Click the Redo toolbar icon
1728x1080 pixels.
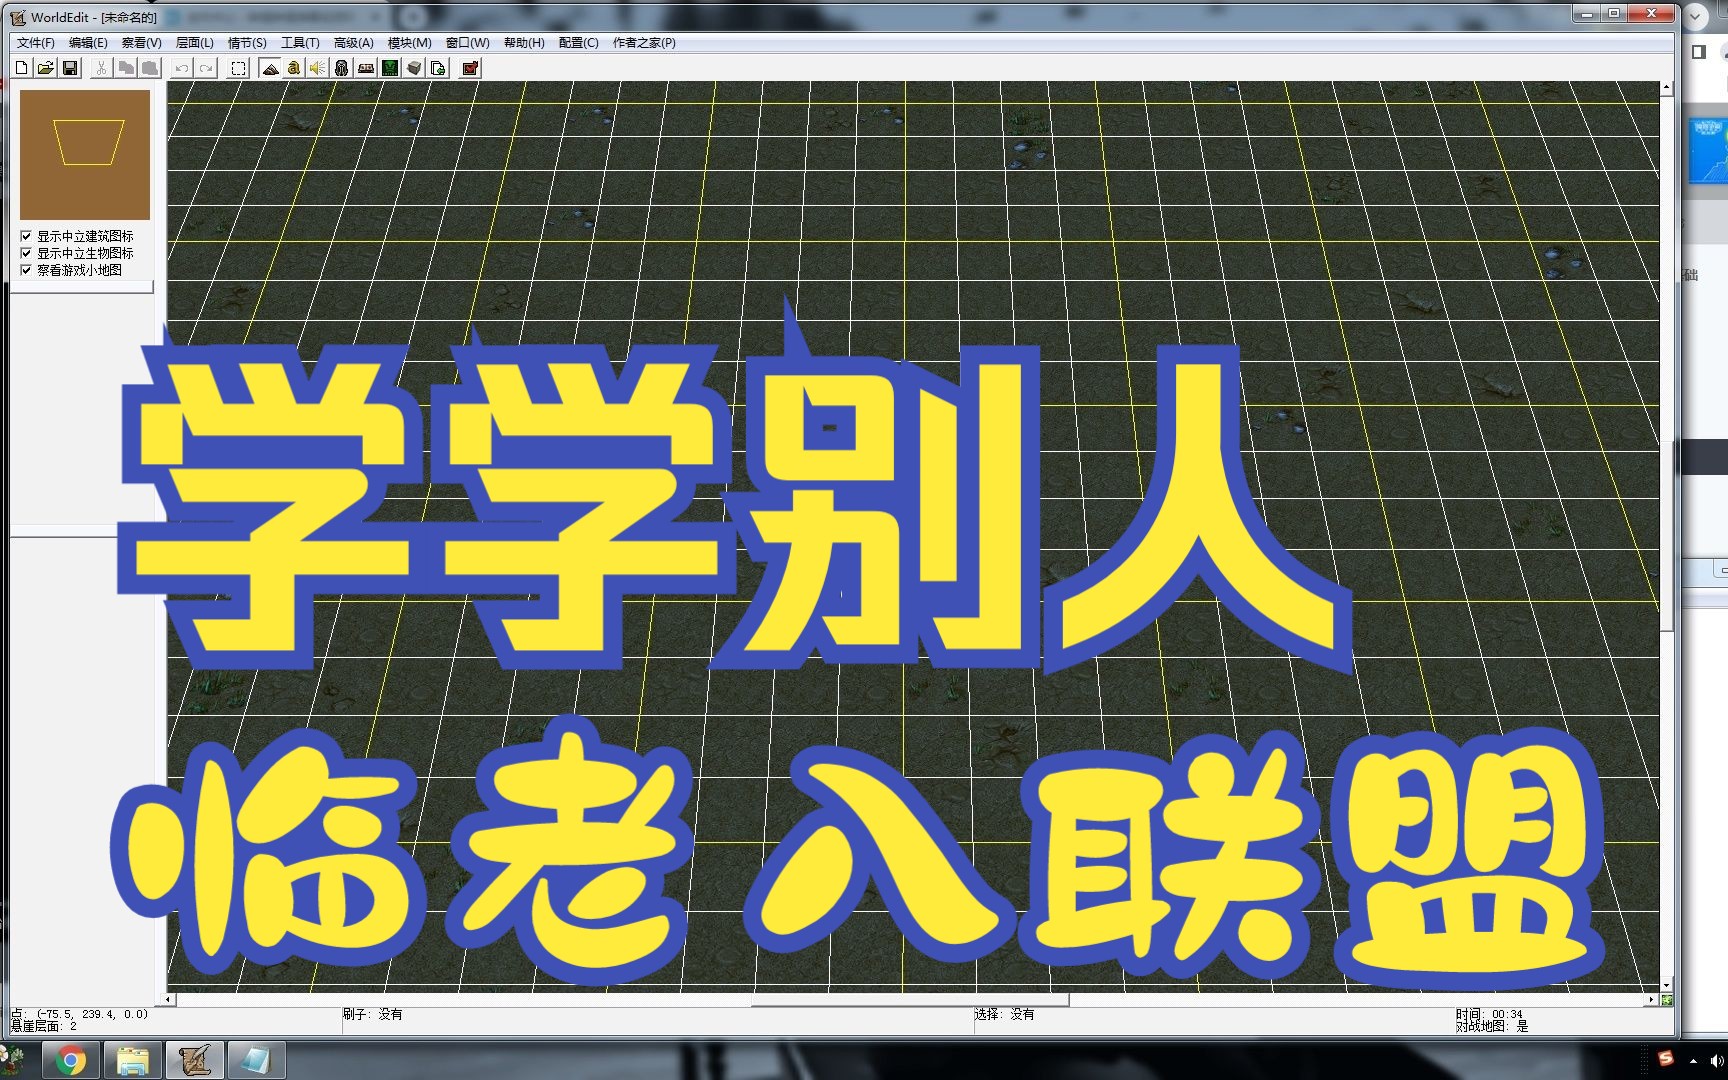pos(206,68)
